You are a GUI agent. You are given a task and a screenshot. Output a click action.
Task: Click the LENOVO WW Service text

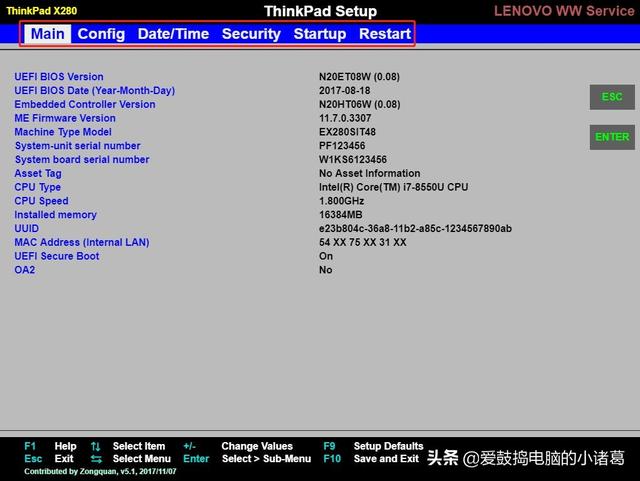point(564,11)
